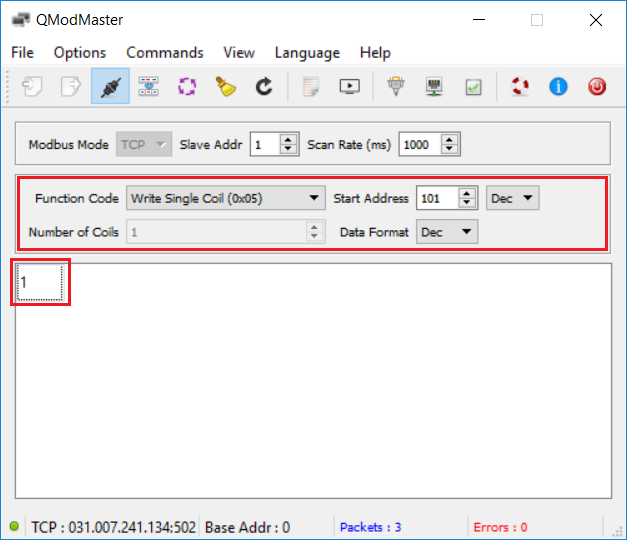Click the blue About info icon
Image resolution: width=627 pixels, height=540 pixels.
click(558, 86)
